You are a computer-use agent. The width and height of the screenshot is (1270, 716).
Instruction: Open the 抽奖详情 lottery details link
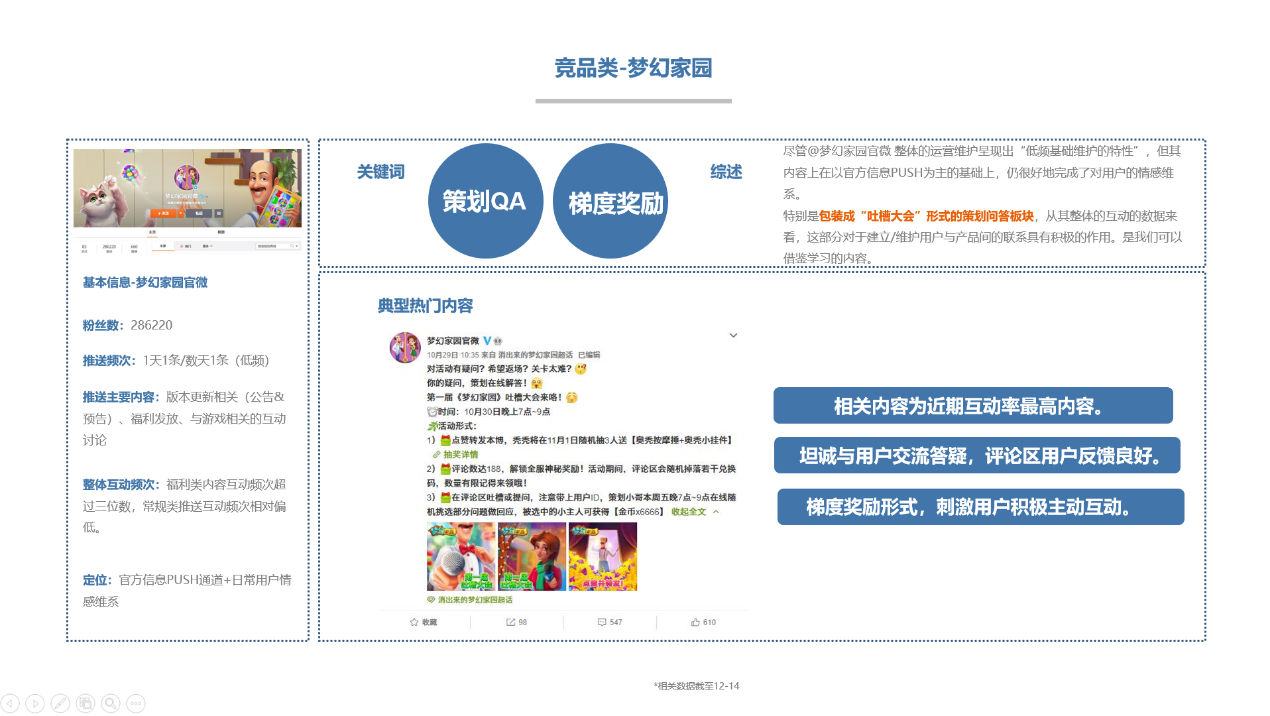[458, 455]
